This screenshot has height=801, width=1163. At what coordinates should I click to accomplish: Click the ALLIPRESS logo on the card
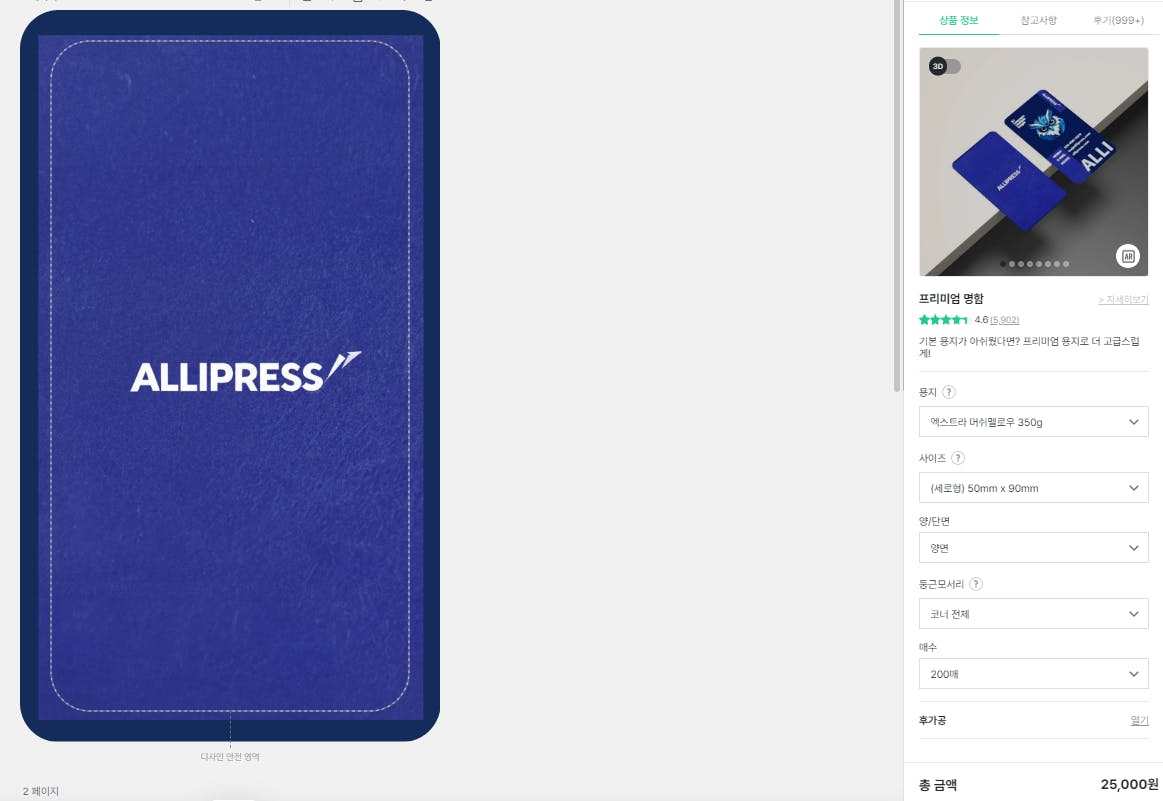246,372
